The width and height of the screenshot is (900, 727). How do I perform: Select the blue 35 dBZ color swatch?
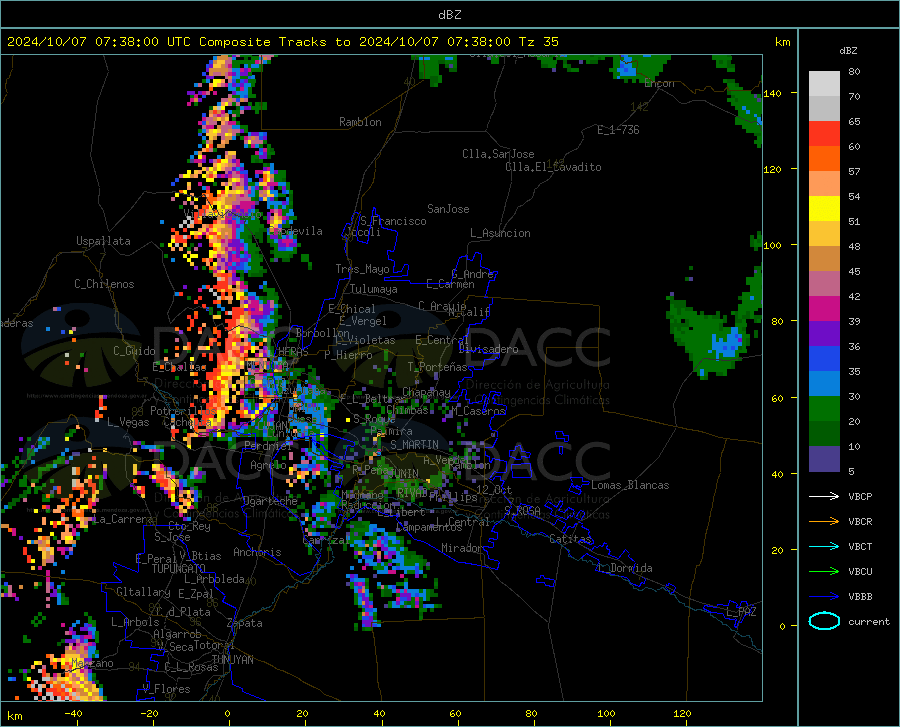point(824,359)
